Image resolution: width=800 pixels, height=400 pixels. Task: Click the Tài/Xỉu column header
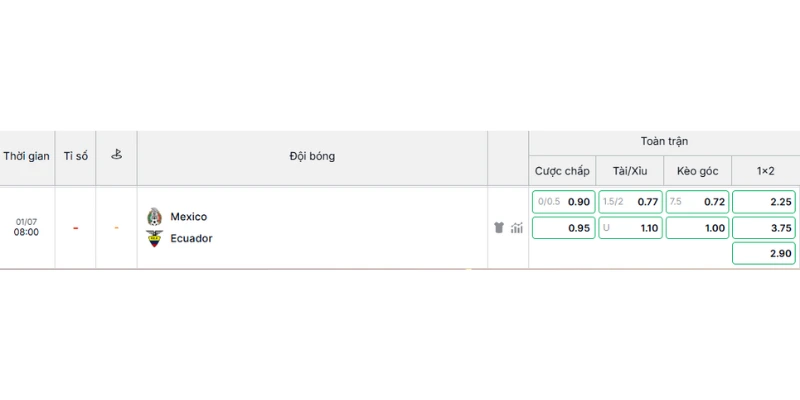630,171
